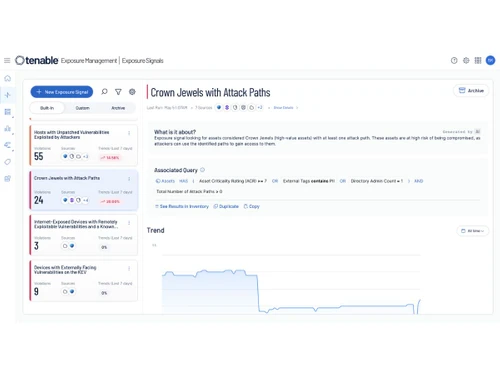Click +4 sources badge on Crown Jewels card

[86, 200]
